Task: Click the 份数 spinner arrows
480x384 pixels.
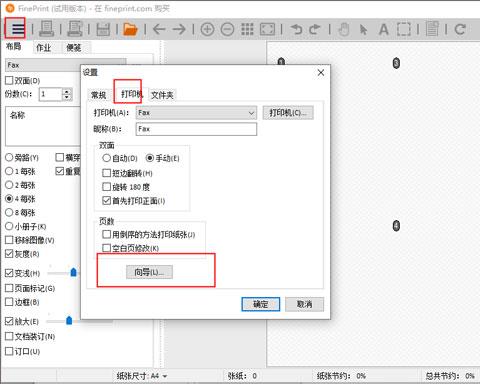Action: pyautogui.click(x=67, y=94)
